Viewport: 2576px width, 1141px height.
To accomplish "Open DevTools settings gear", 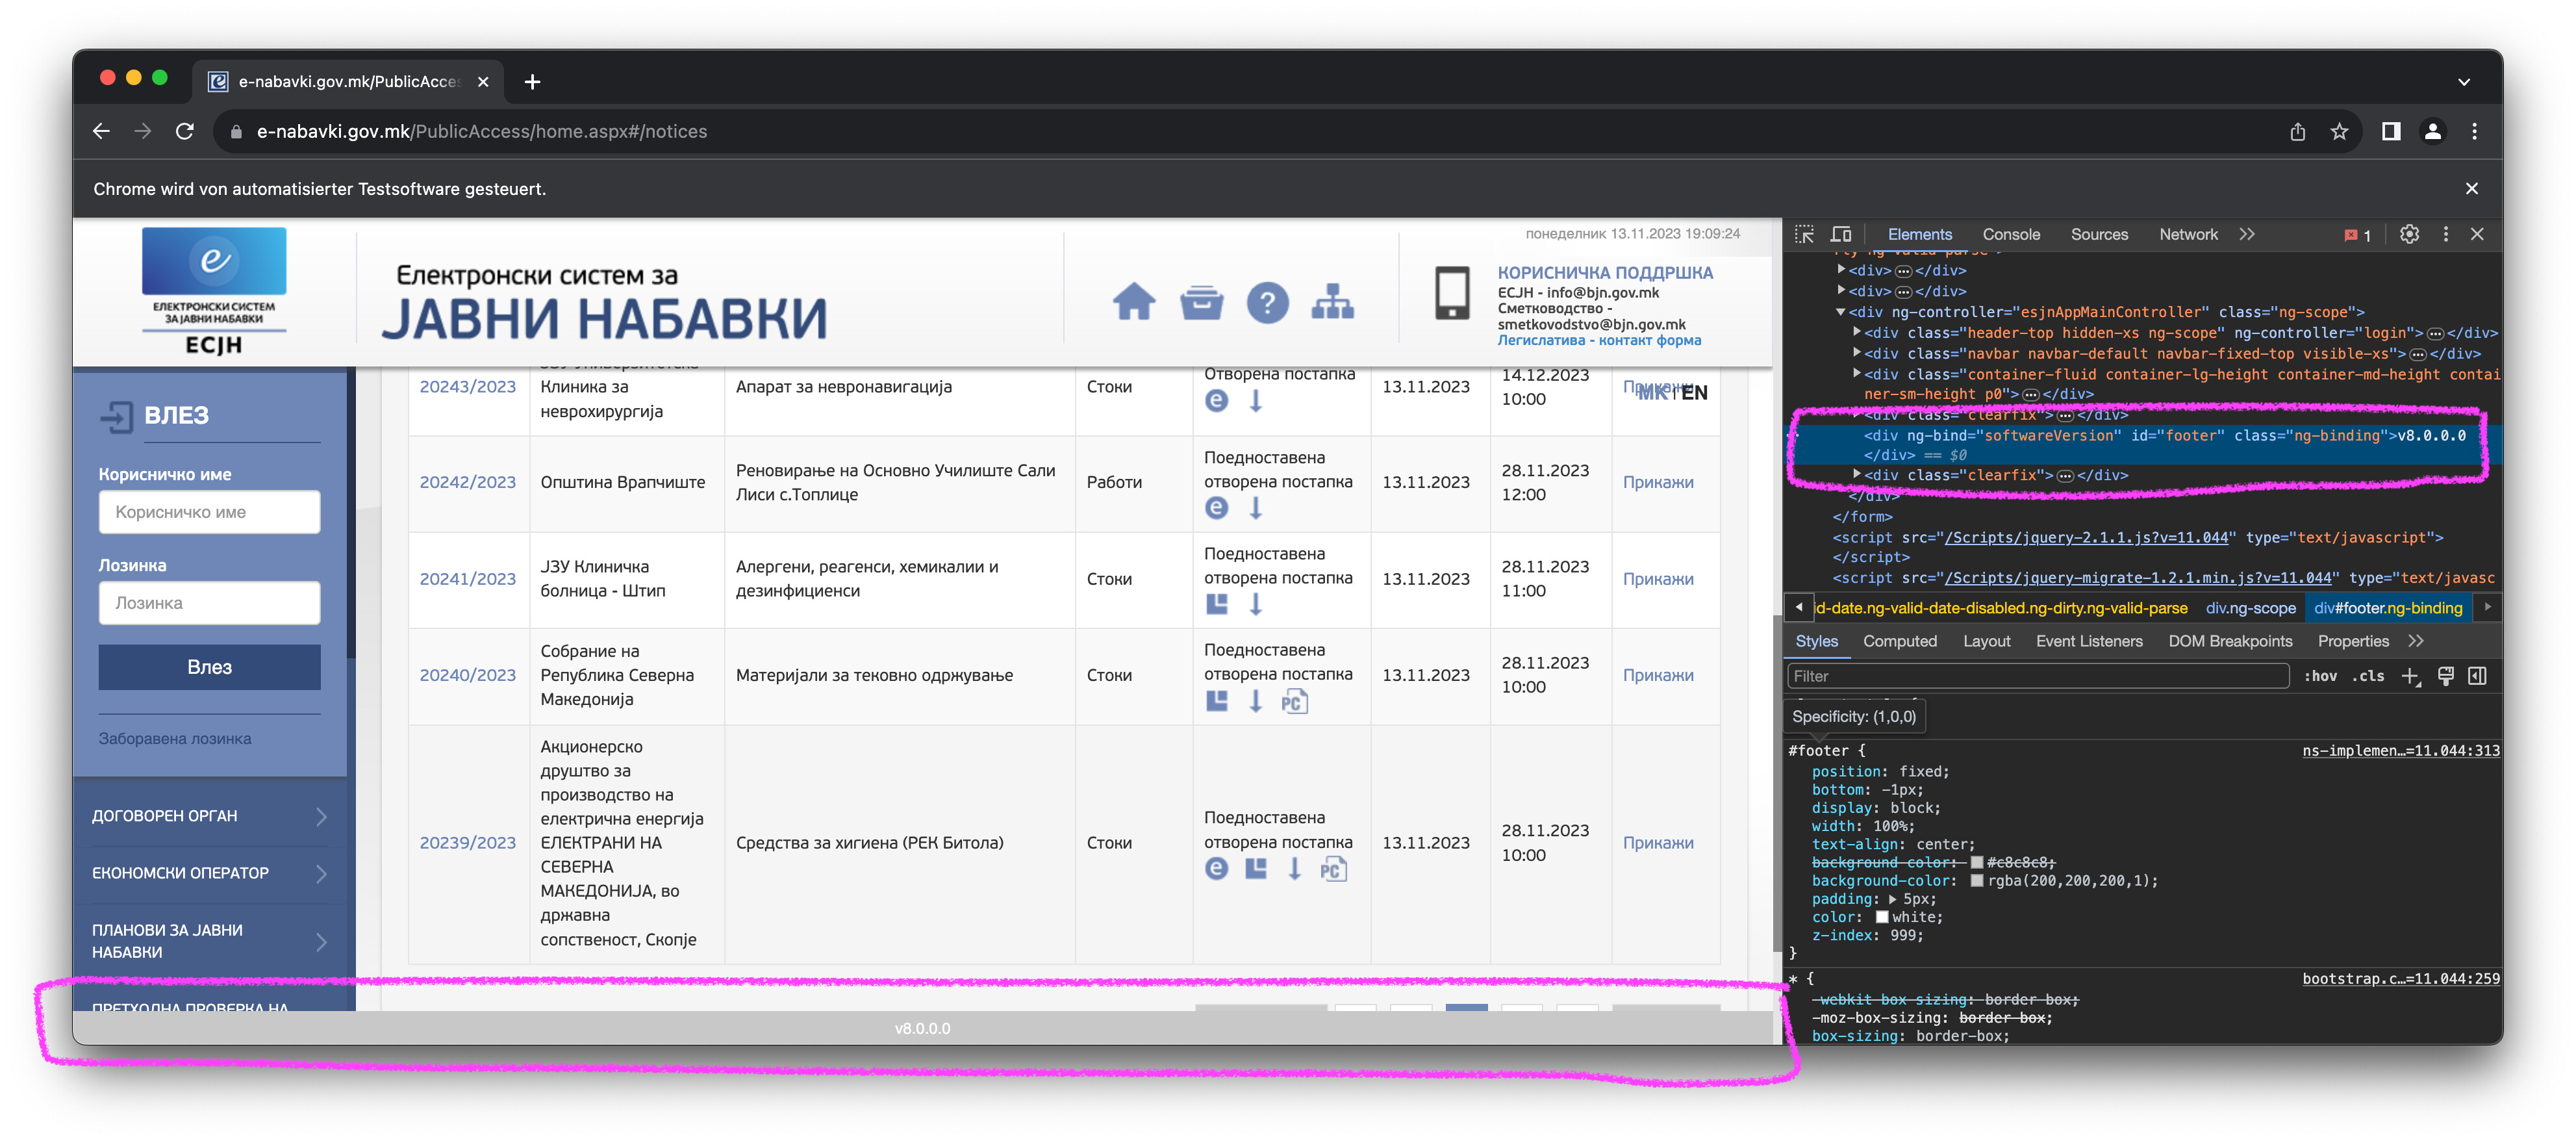I will tap(2409, 234).
